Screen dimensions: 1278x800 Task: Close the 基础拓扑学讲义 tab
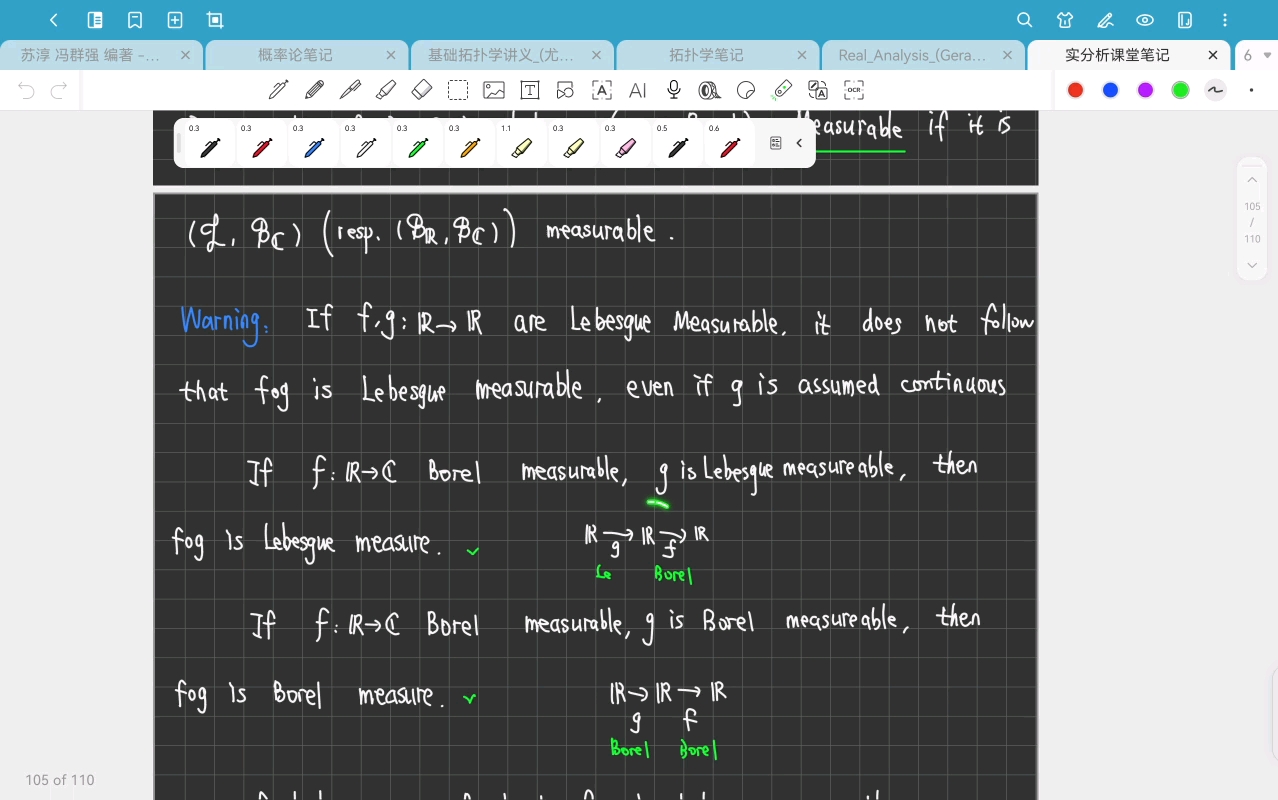pyautogui.click(x=597, y=55)
